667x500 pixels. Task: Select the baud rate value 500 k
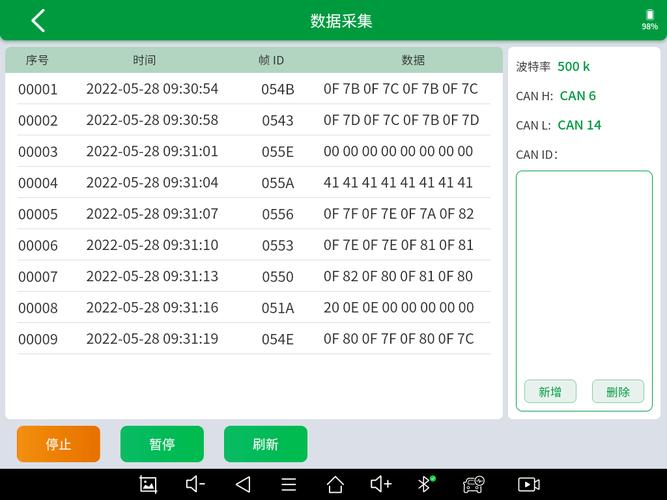pos(573,66)
